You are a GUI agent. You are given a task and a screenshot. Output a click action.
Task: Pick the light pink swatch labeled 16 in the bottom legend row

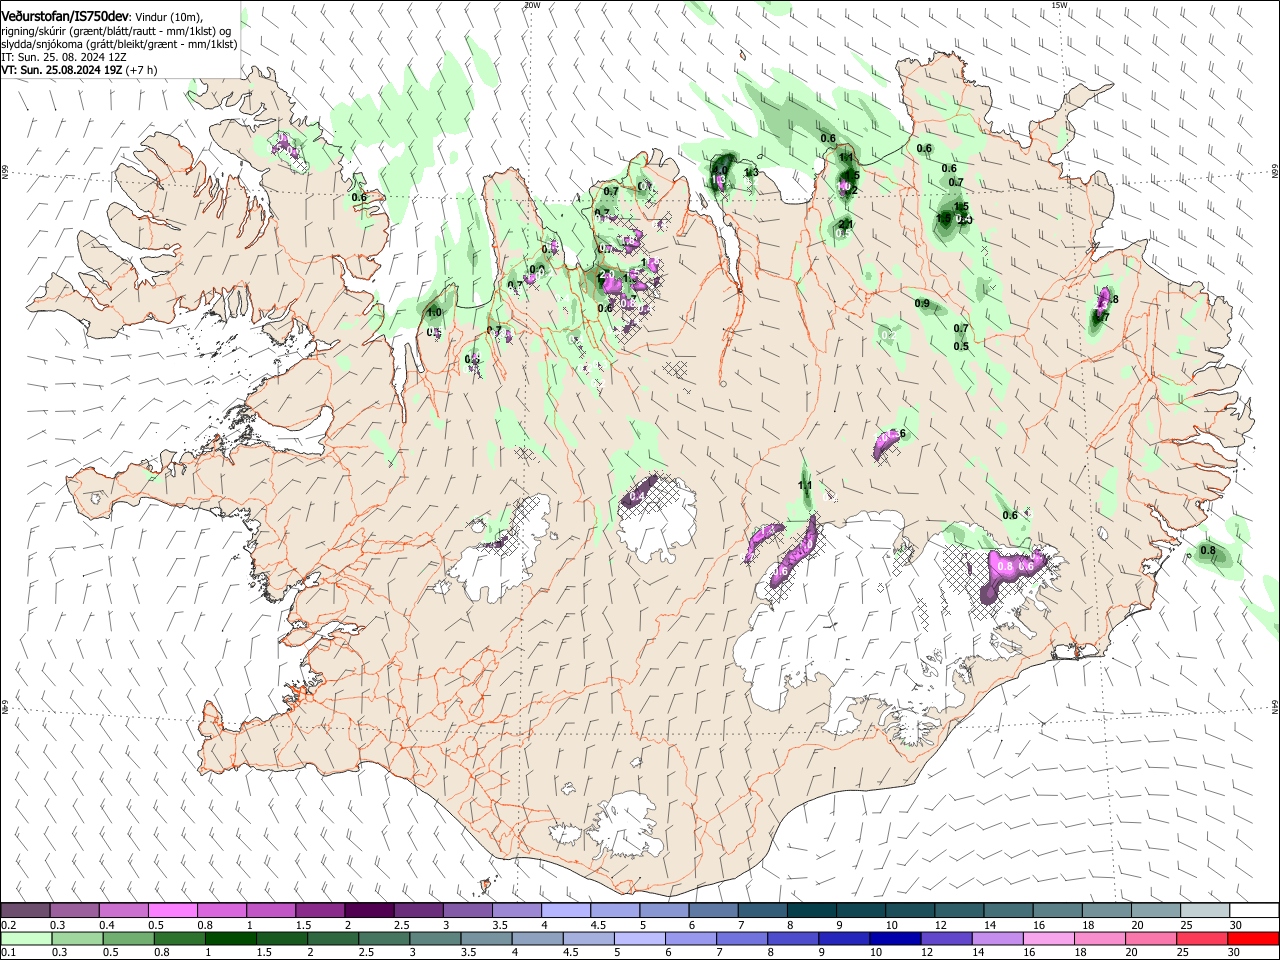pyautogui.click(x=1049, y=938)
